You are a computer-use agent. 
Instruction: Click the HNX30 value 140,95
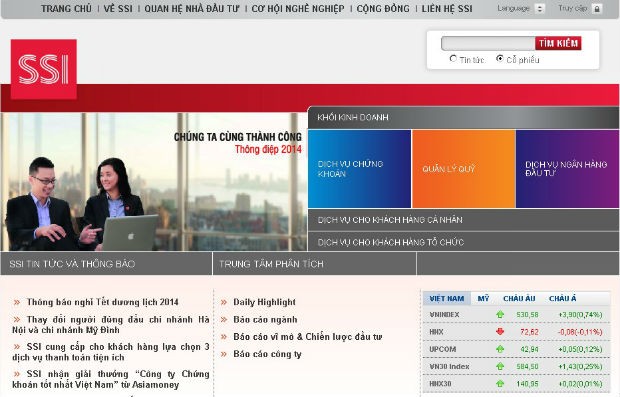pos(527,384)
